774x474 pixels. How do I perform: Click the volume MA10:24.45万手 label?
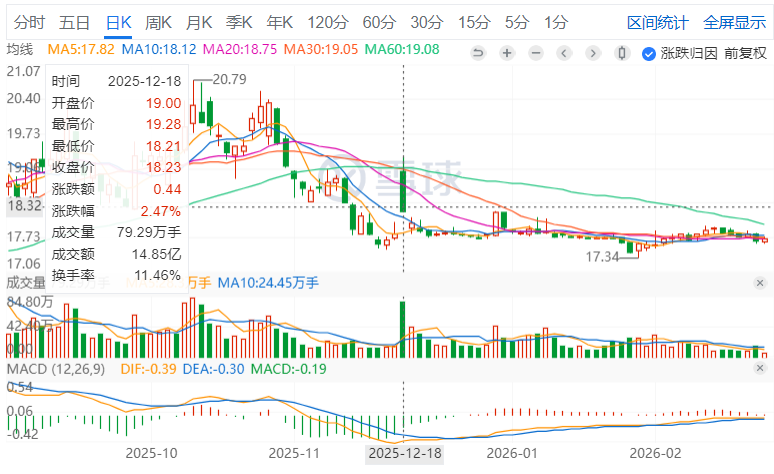(x=268, y=283)
